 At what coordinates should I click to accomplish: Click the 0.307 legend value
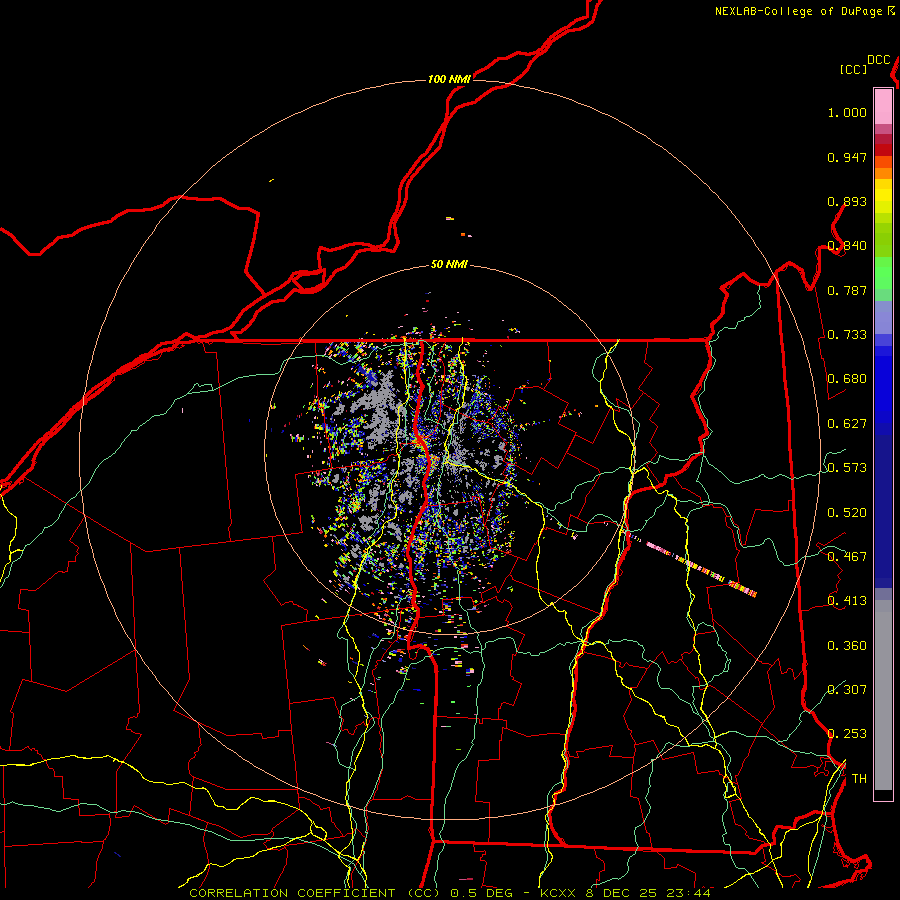[847, 689]
